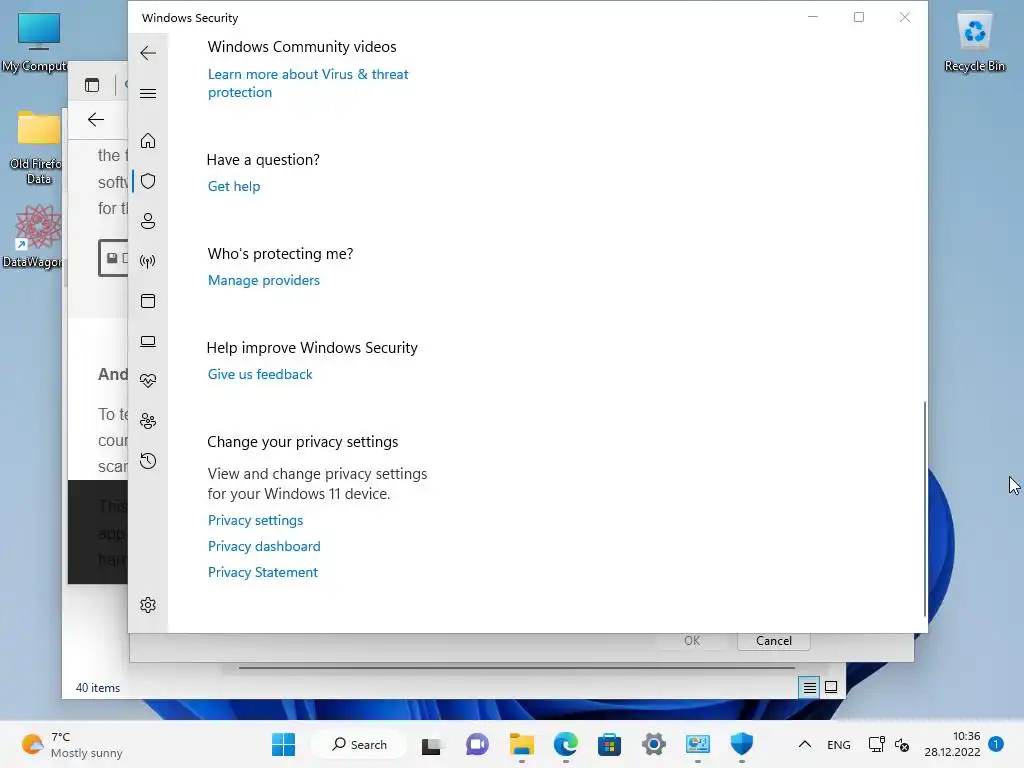Click the taskbar Search box
This screenshot has height=768, width=1024.
pos(359,744)
